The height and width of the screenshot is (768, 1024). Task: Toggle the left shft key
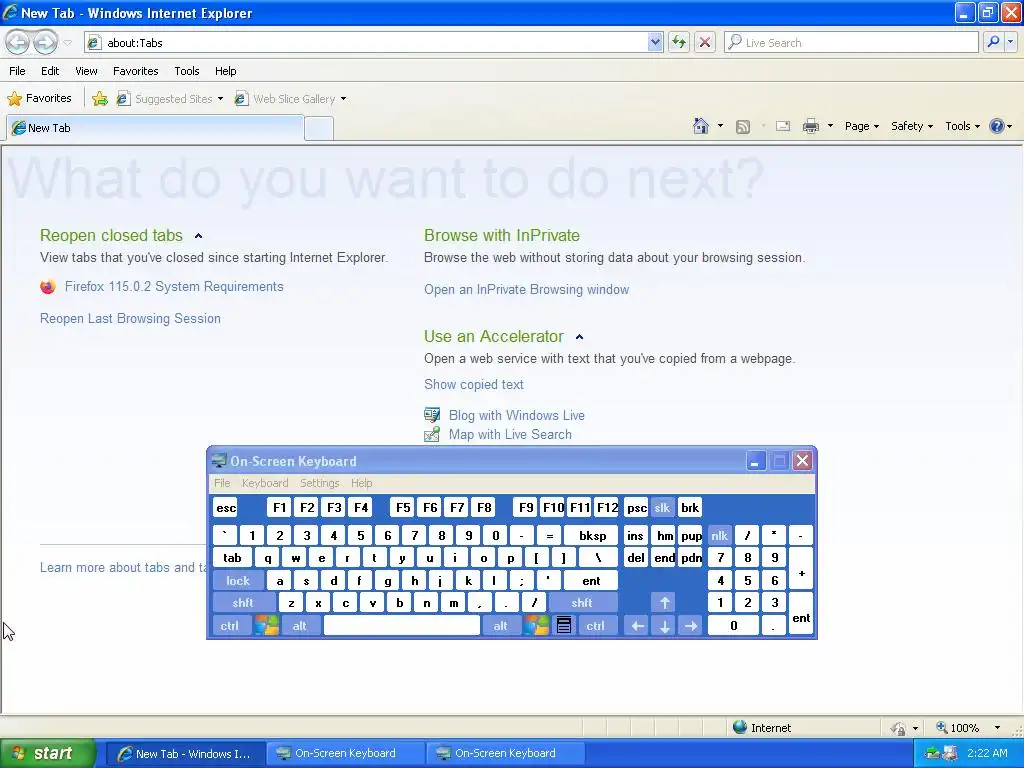tap(243, 603)
